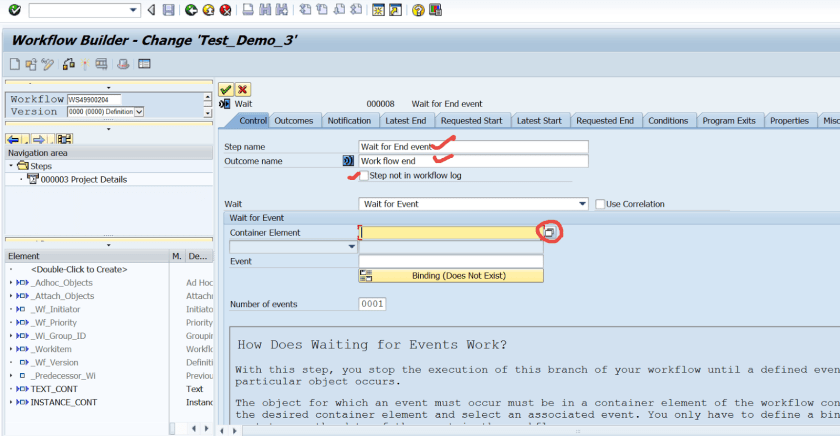This screenshot has height=436, width=840.
Task: Open the Latest End tab
Action: (x=406, y=121)
